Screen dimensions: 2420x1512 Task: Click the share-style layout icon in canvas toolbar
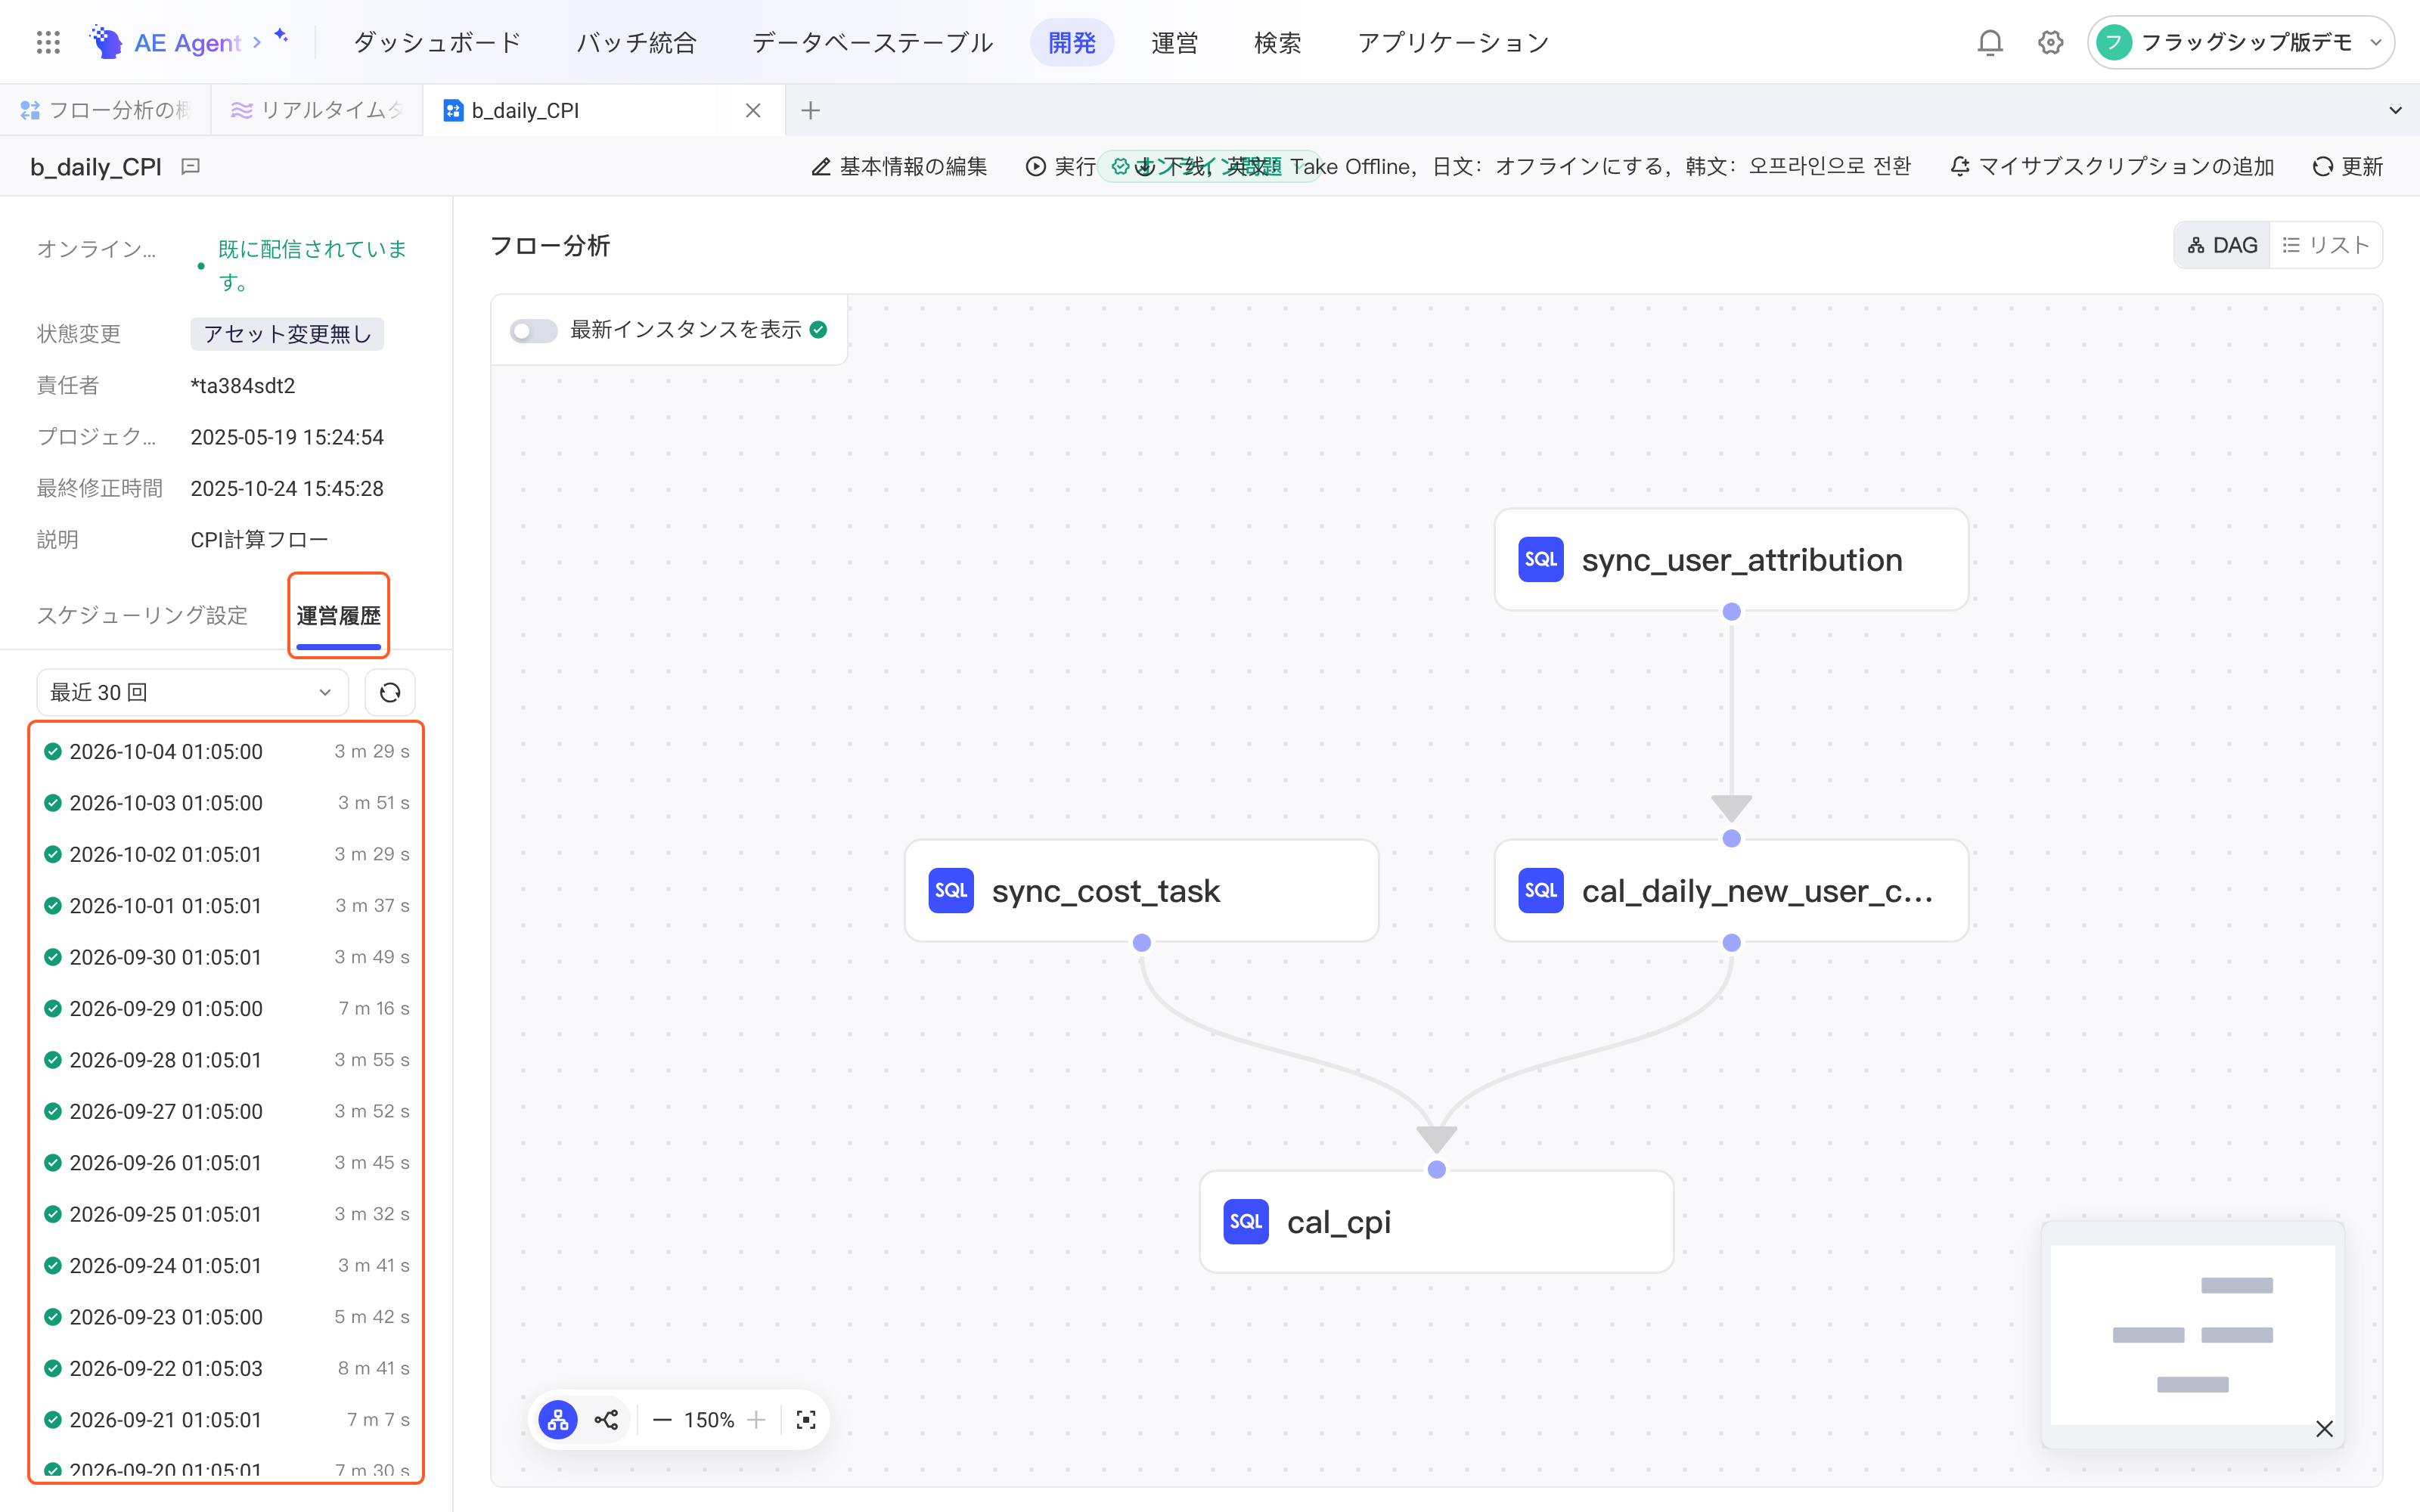coord(606,1420)
